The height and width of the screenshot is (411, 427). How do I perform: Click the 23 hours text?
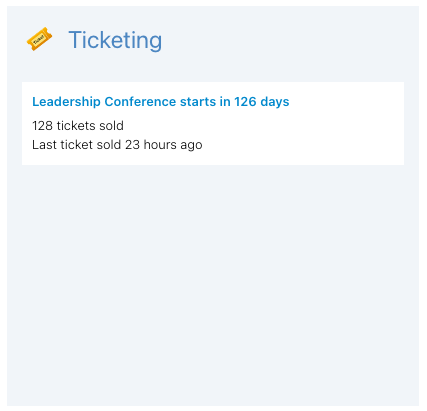point(151,145)
